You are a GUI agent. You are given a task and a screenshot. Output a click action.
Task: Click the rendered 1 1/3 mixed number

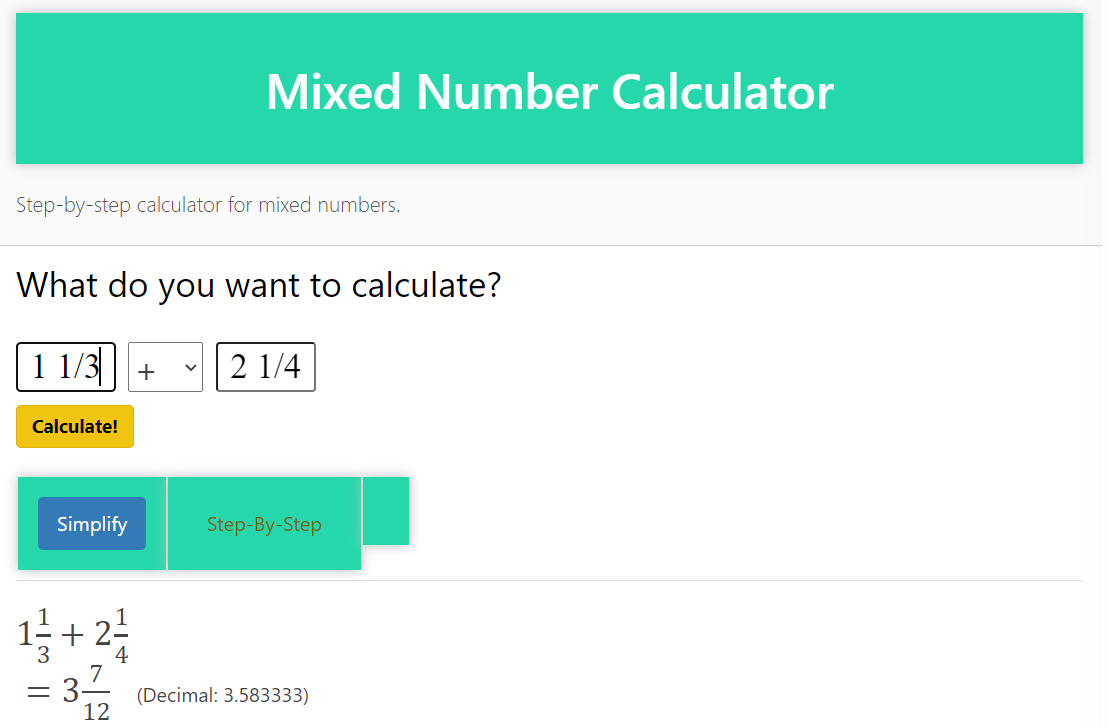pos(35,635)
